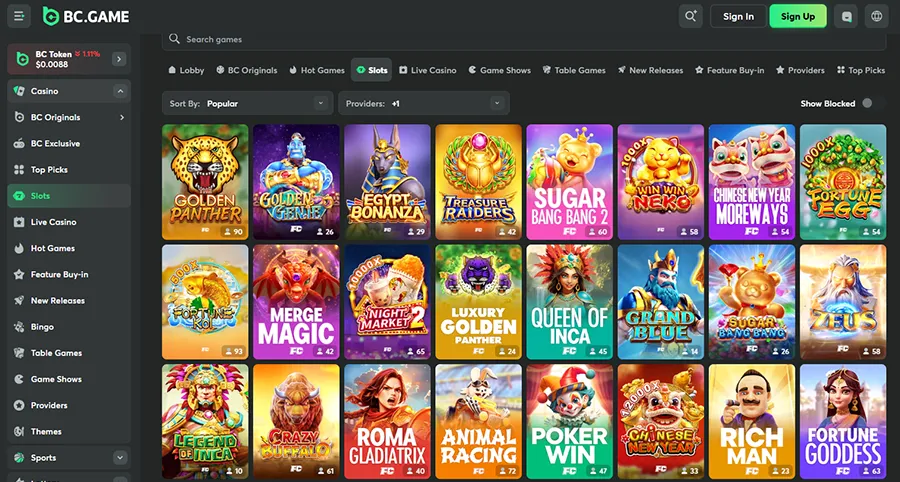The image size is (900, 482).
Task: Expand the BC Originals submenu arrow
Action: [x=122, y=117]
